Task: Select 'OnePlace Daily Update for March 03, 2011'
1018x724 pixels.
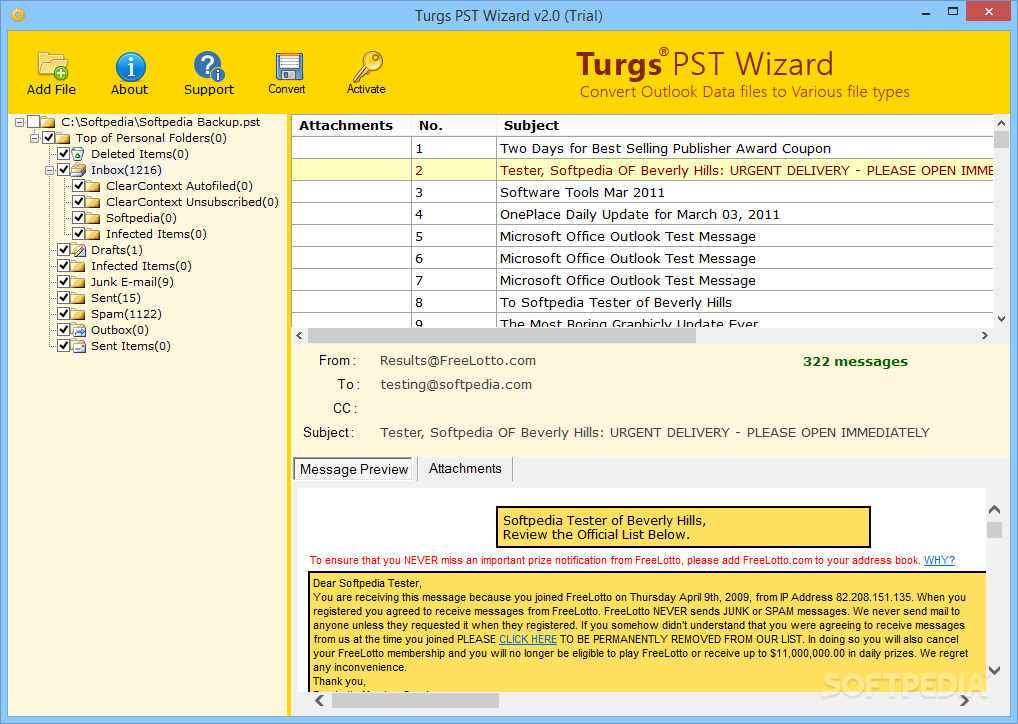Action: pos(643,215)
